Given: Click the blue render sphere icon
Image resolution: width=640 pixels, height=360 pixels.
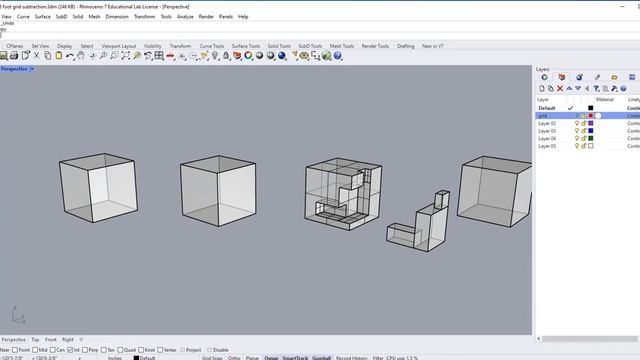Looking at the screenshot, I should (282, 56).
